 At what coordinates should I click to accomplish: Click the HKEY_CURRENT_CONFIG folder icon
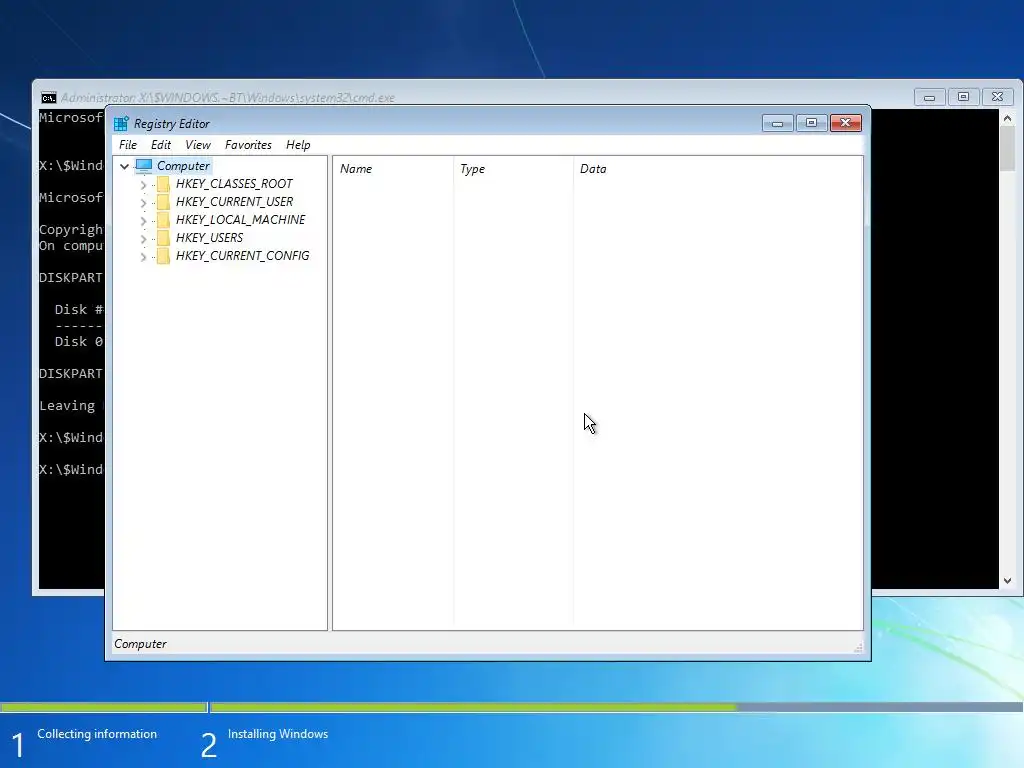click(x=163, y=256)
